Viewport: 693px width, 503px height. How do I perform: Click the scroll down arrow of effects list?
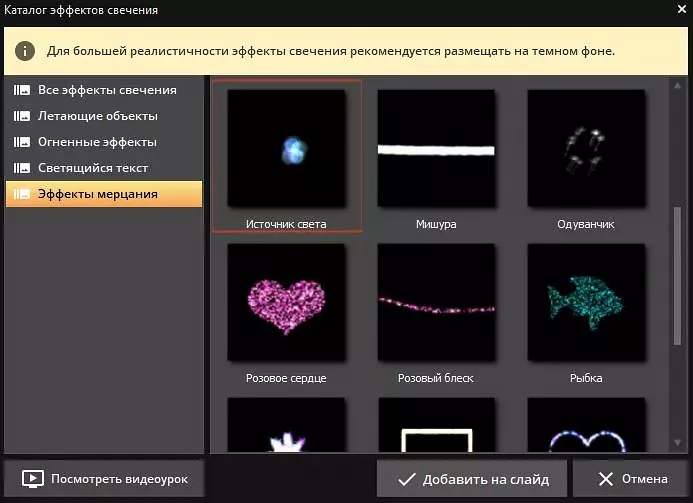point(678,442)
